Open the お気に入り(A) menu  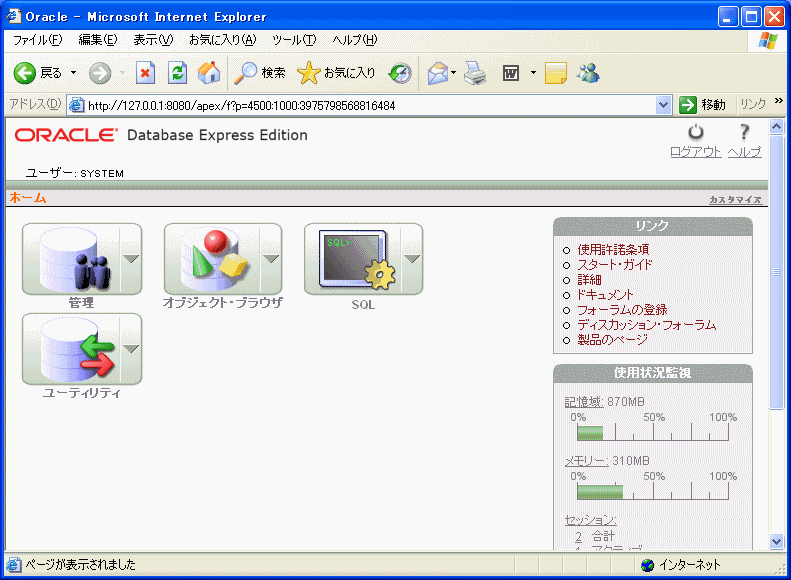pos(222,40)
